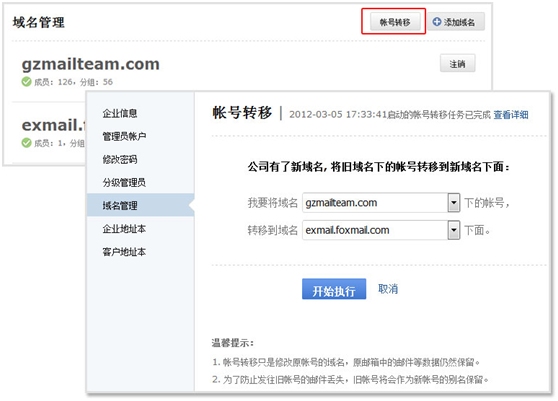This screenshot has width=558, height=401.
Task: Open 分级管理员 in the sidebar
Action: [124, 183]
